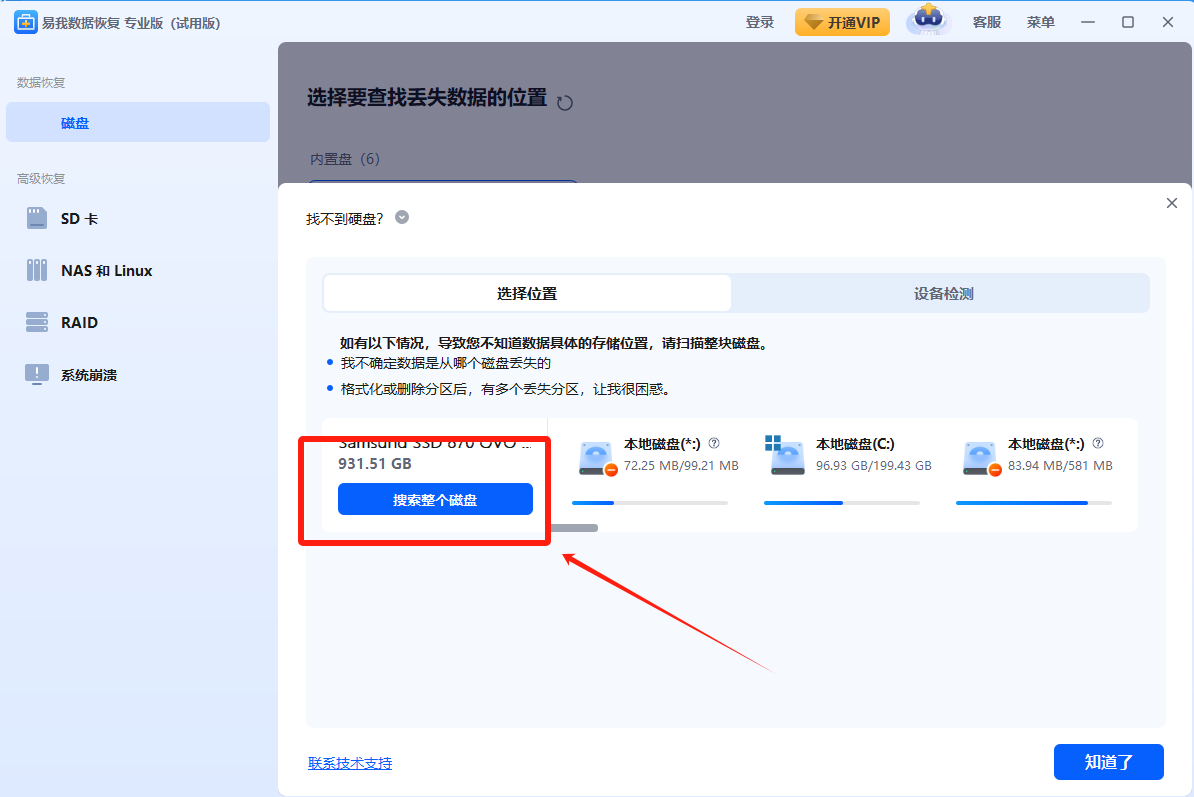This screenshot has height=797, width=1194.
Task: Open the robot assistant icon in title bar
Action: click(x=927, y=21)
